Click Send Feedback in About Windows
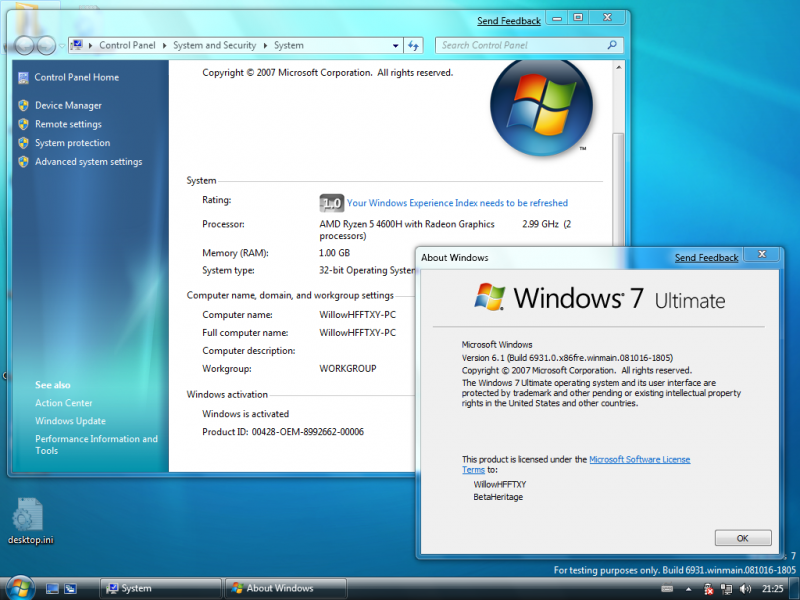The width and height of the screenshot is (800, 600). [707, 258]
